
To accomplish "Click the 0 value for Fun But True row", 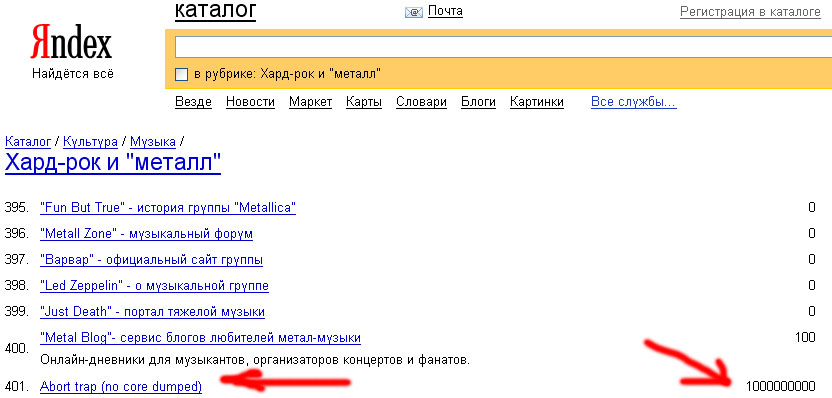I will click(812, 207).
